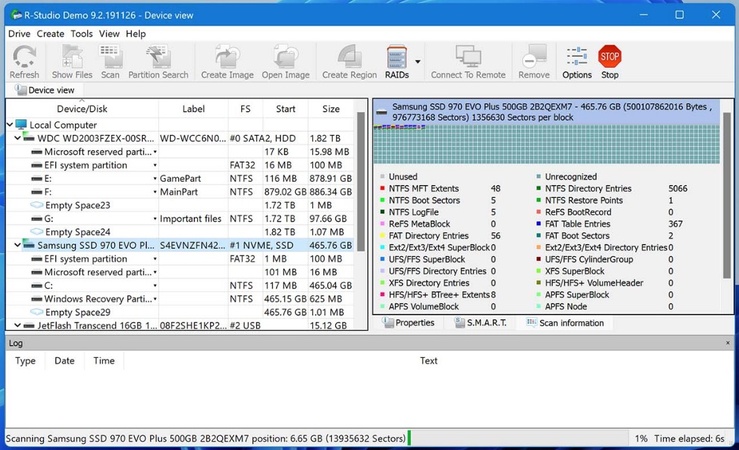Click the device list vertical scrollbar
Image resolution: width=739 pixels, height=450 pixels.
(361, 181)
